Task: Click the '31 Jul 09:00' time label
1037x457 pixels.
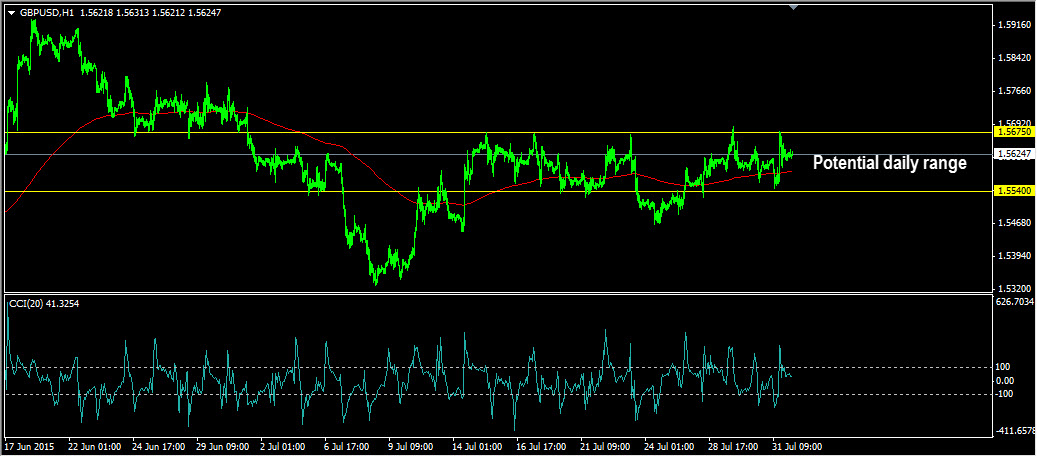Action: tap(798, 446)
